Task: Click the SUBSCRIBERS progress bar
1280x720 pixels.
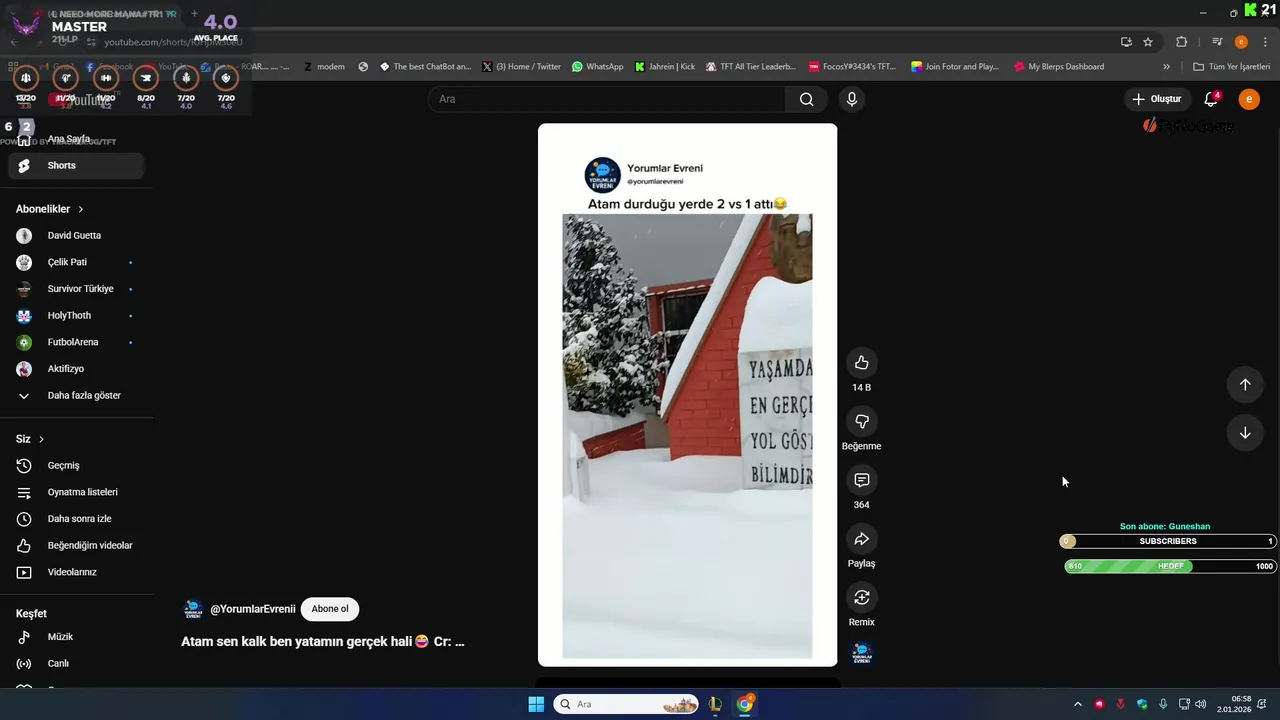Action: tap(1168, 541)
